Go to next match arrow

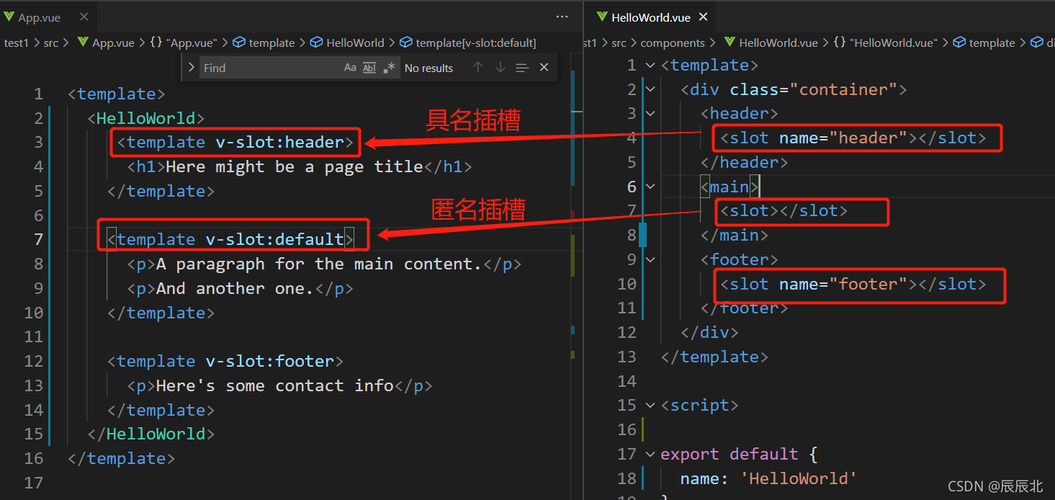coord(500,67)
